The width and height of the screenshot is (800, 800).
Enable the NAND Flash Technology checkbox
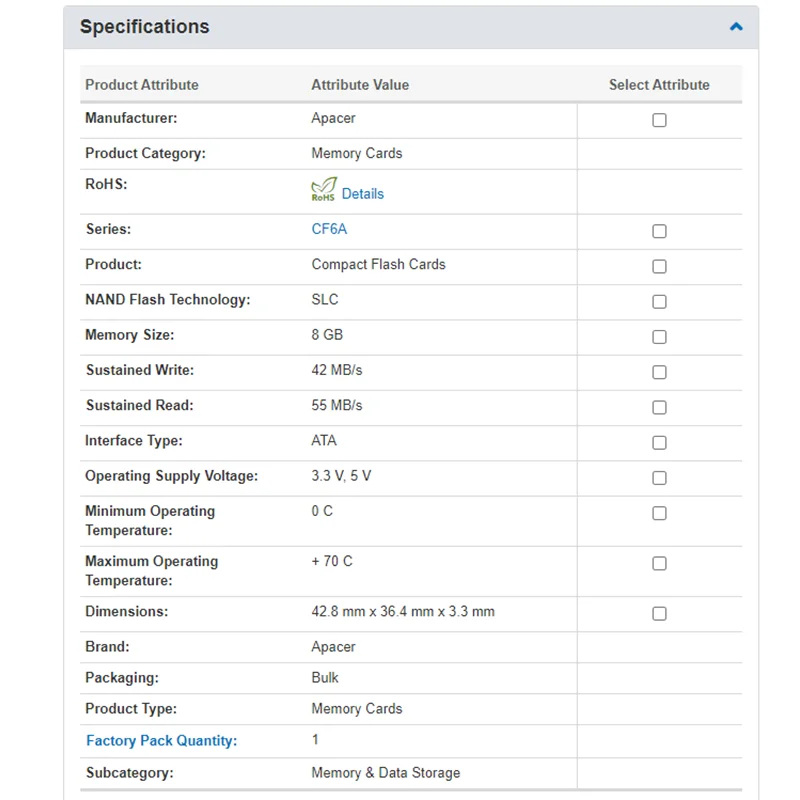(x=659, y=302)
